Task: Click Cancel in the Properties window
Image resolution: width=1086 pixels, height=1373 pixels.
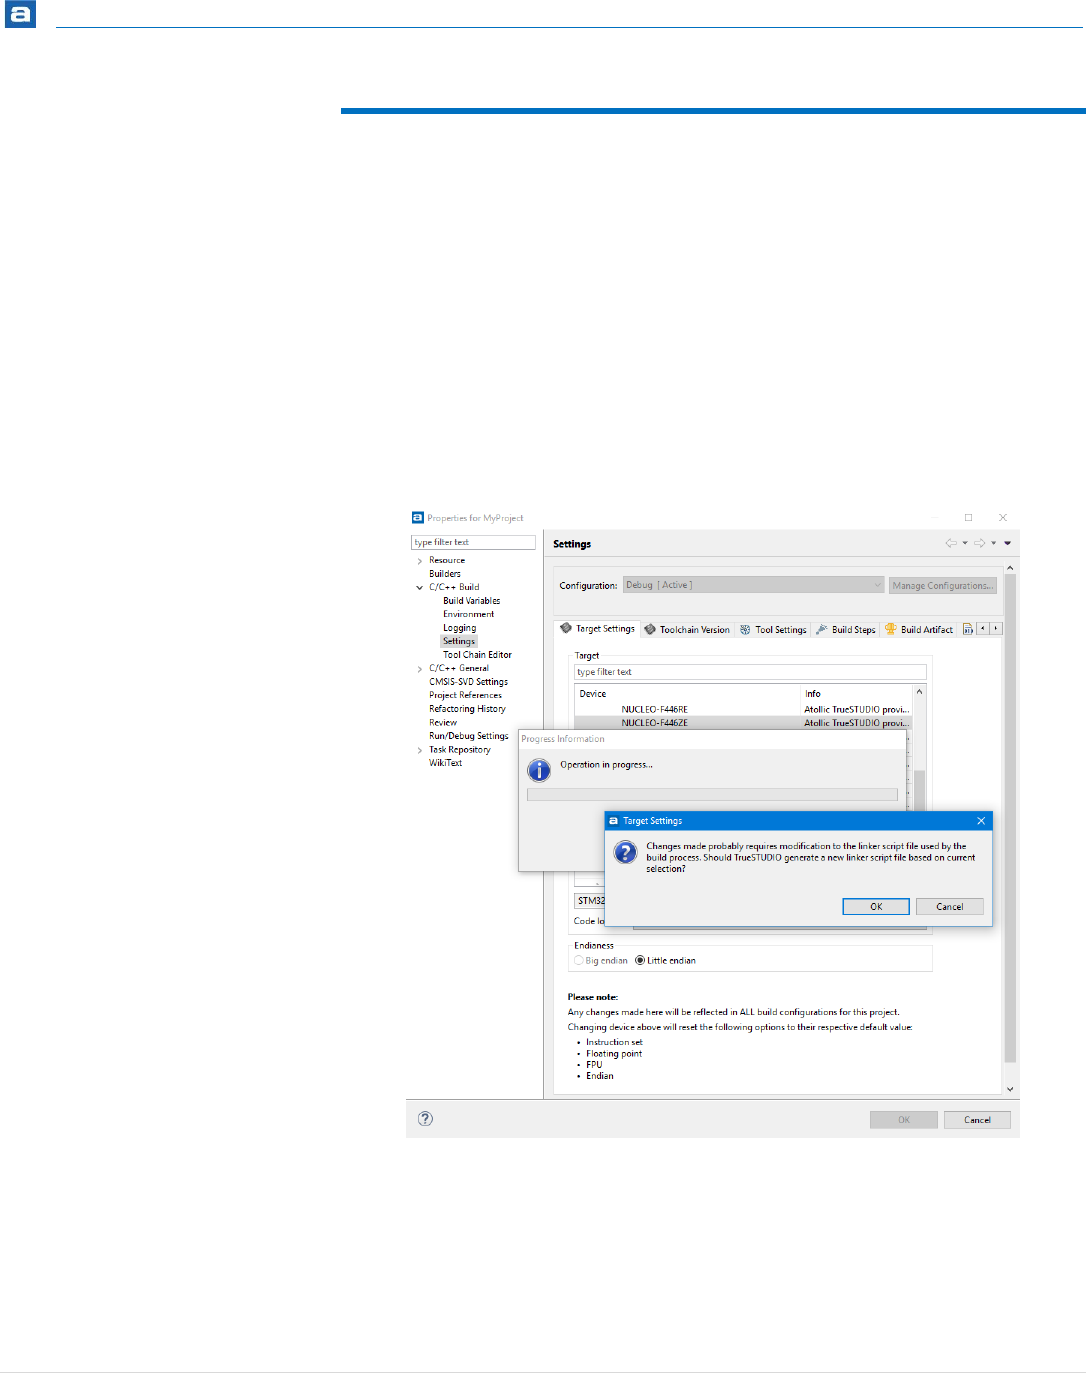Action: pyautogui.click(x=977, y=1120)
